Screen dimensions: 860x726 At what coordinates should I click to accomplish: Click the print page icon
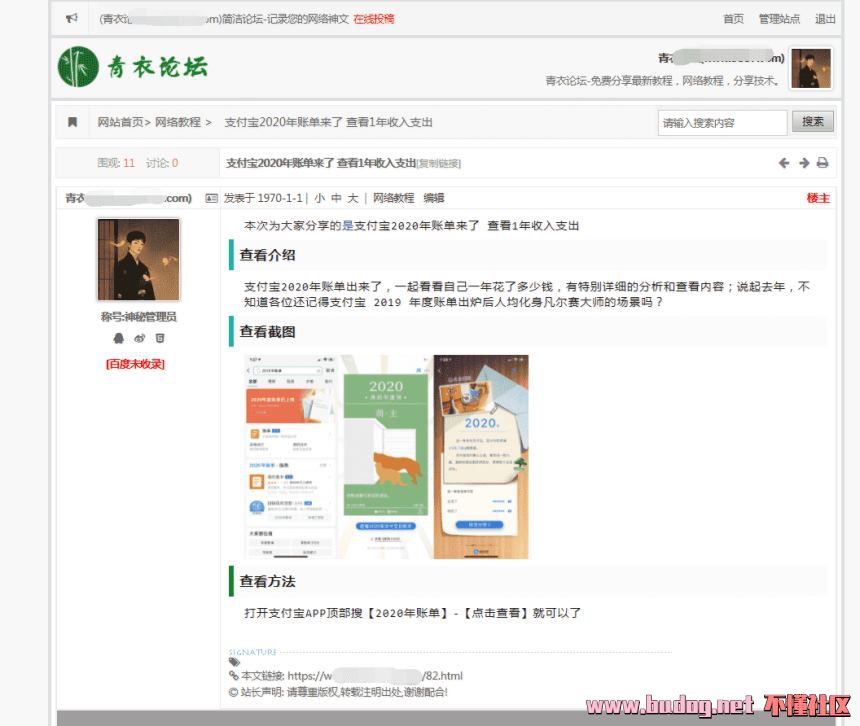click(822, 163)
